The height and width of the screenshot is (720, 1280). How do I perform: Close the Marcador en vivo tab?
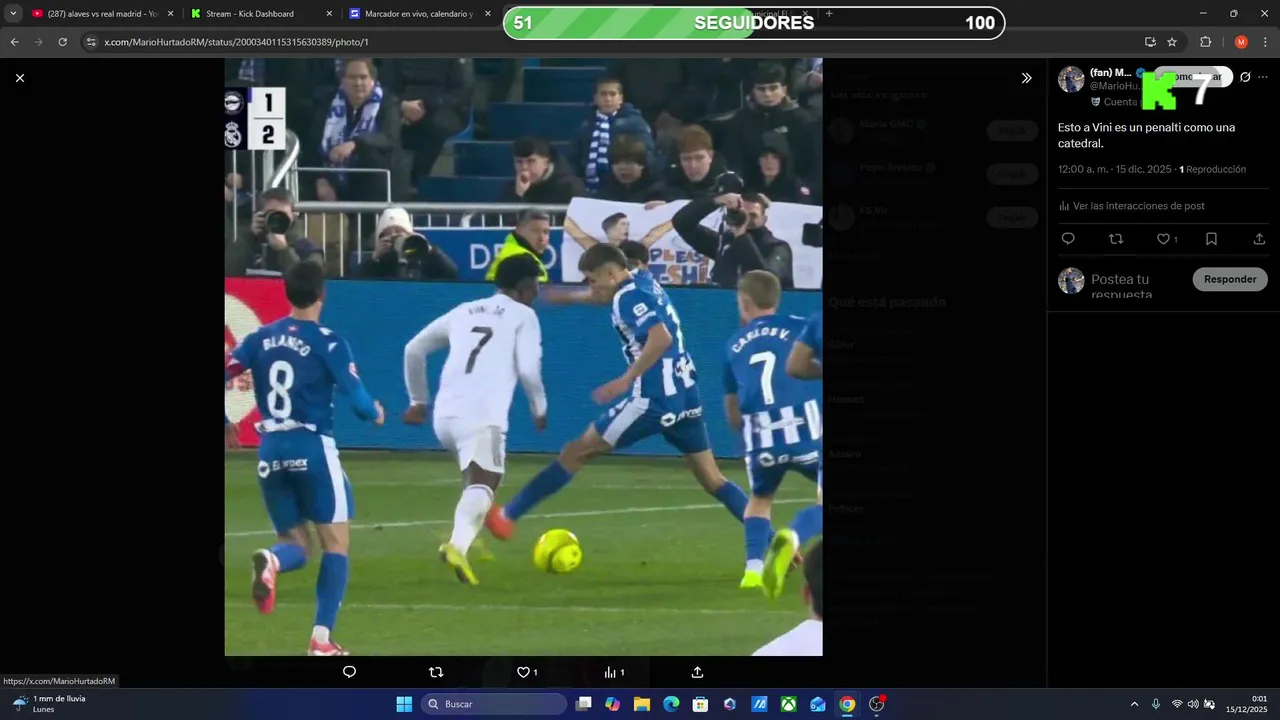coord(488,14)
